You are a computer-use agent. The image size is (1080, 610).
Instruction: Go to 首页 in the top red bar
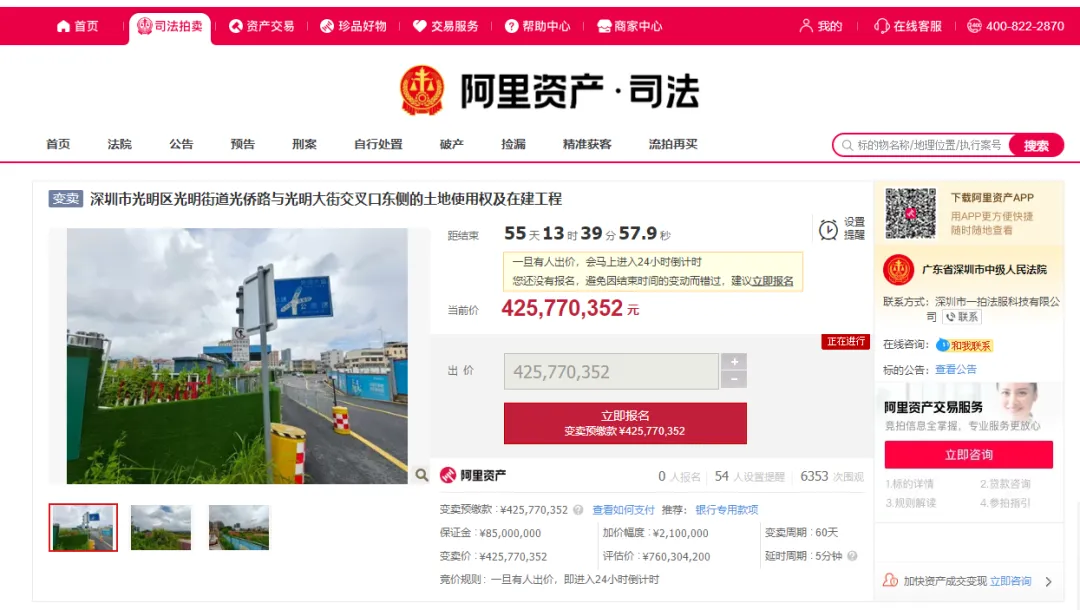[77, 26]
